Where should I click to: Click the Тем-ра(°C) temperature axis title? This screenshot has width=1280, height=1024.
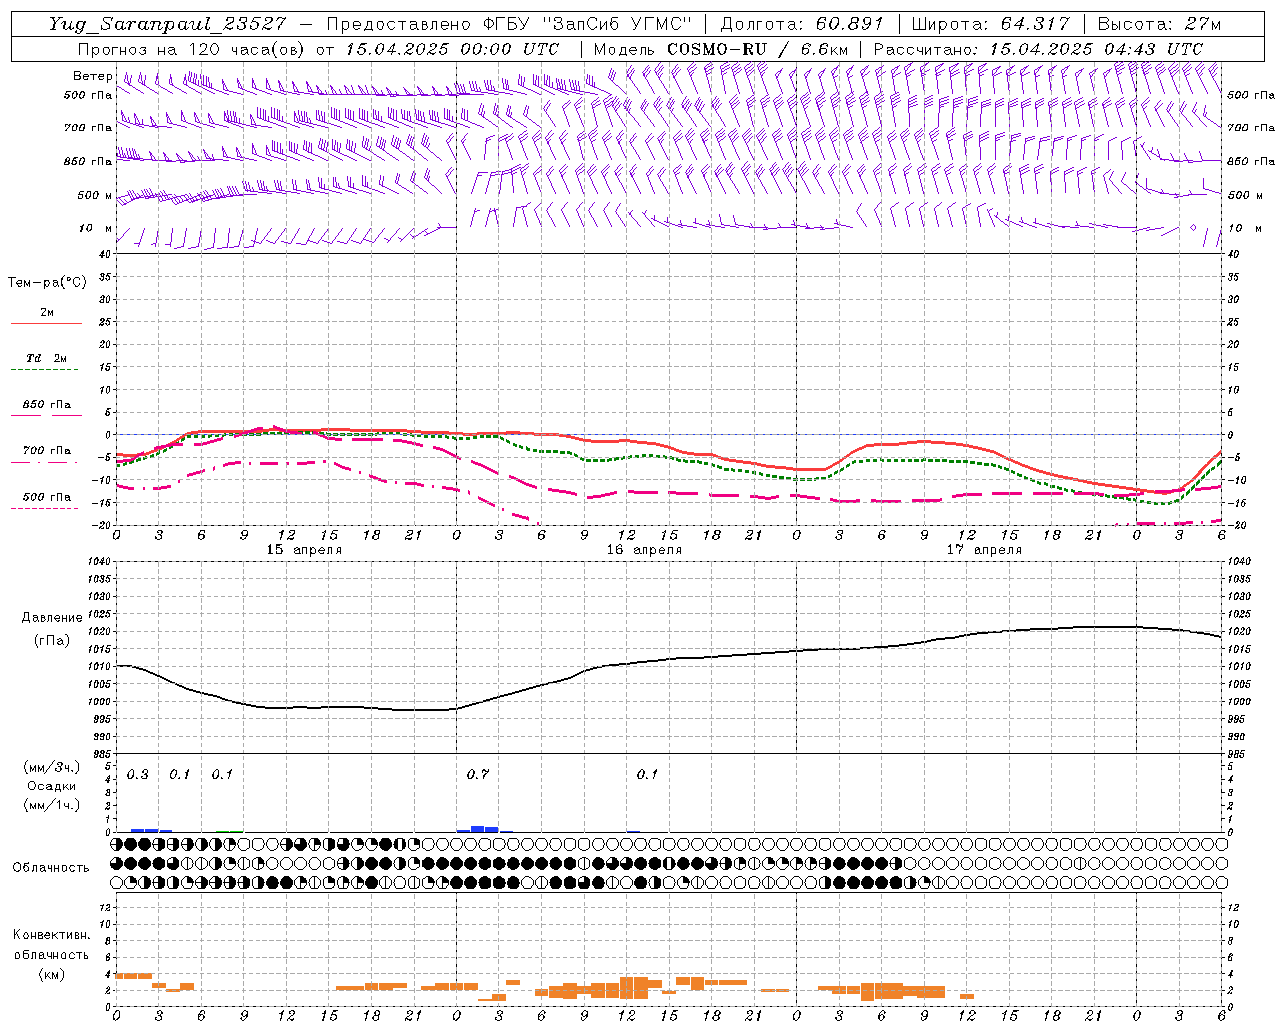47,283
